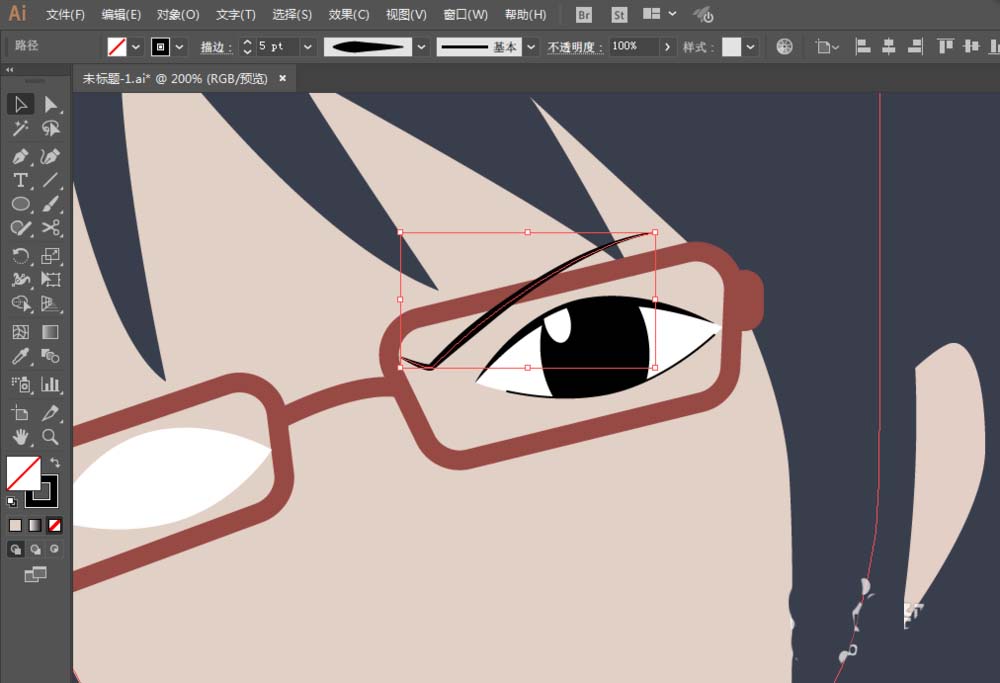This screenshot has height=683, width=1000.
Task: Click 不透明度 opacity panel link
Action: (x=575, y=47)
